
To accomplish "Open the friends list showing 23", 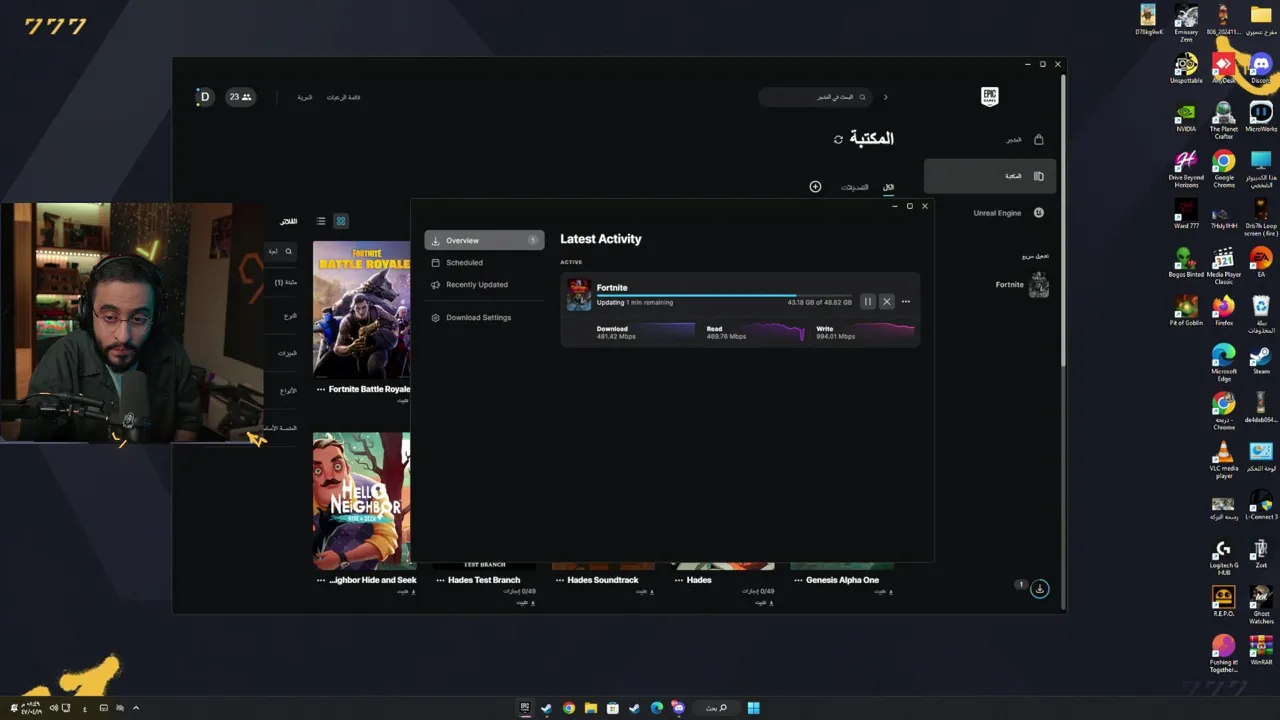I will [240, 97].
